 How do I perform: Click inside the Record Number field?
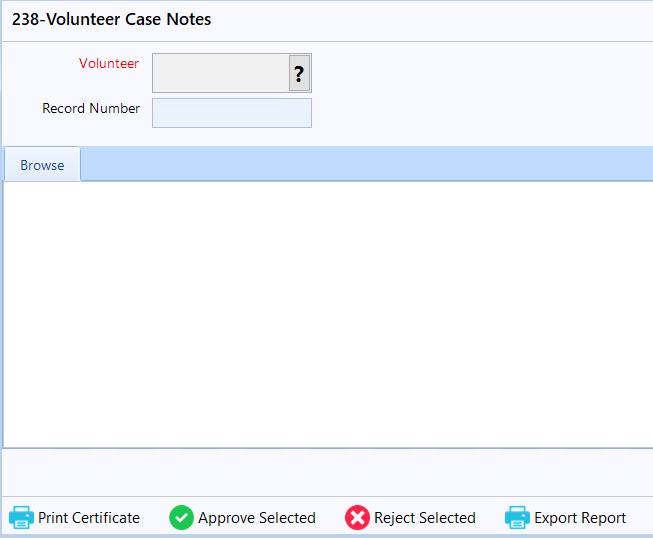(232, 113)
